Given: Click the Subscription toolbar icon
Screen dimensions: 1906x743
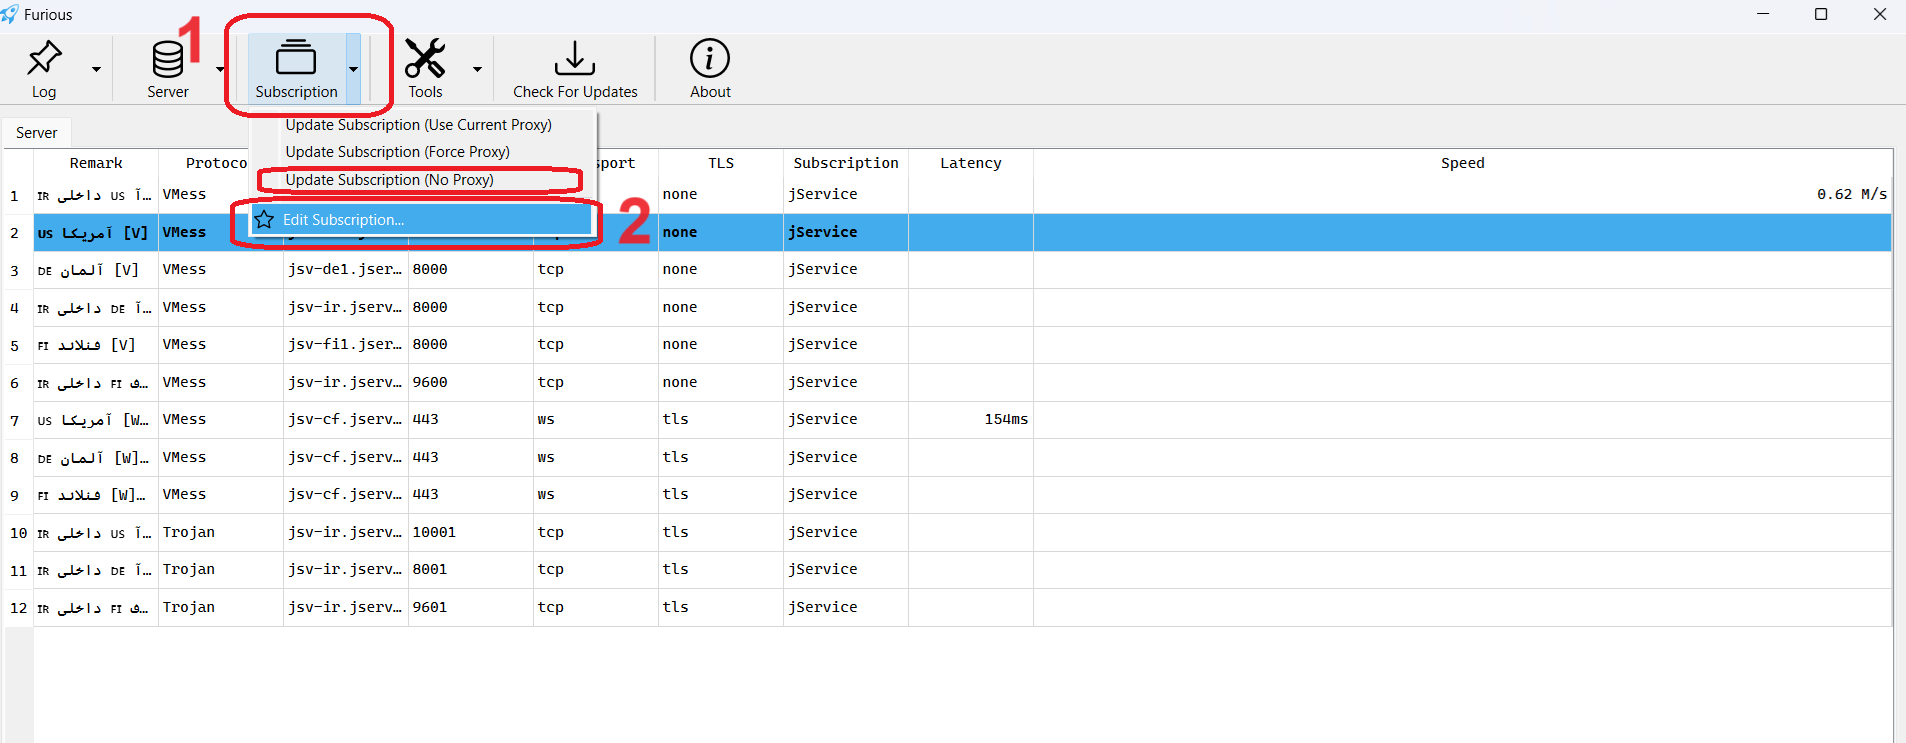Looking at the screenshot, I should tap(296, 58).
